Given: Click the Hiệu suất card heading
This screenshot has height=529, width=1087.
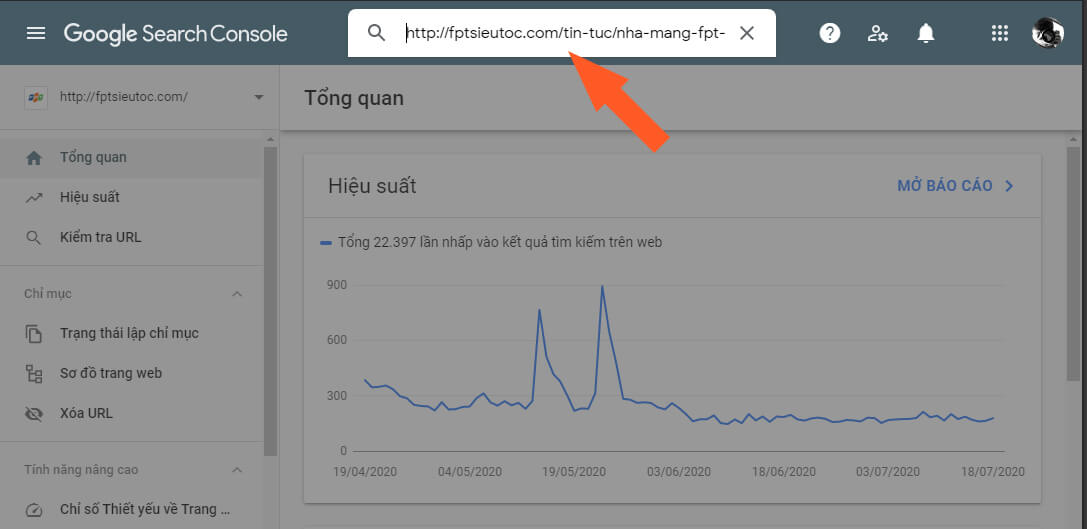Looking at the screenshot, I should click(372, 187).
